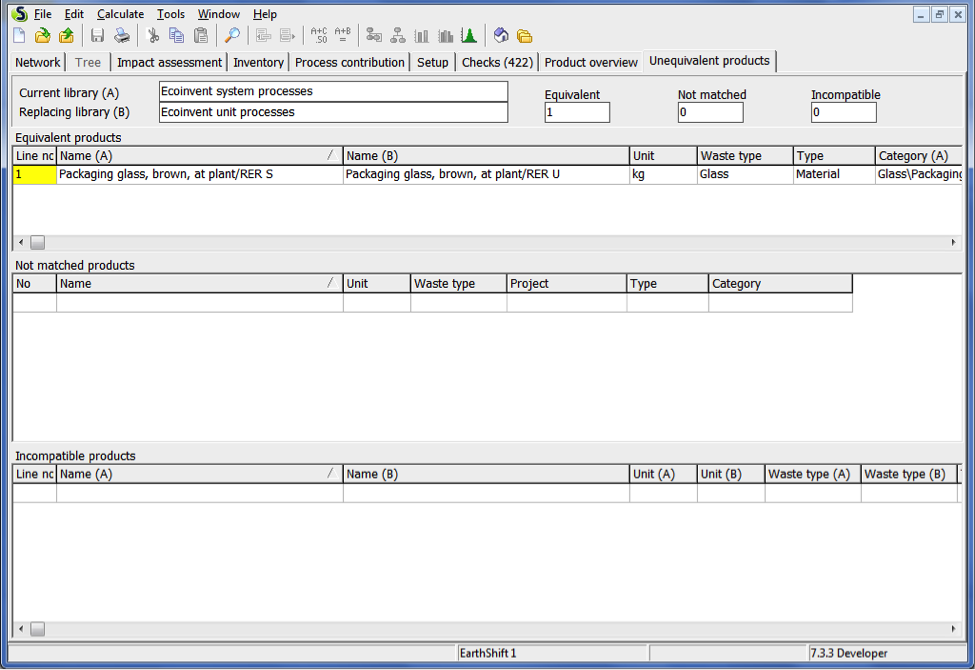Click Equivalent products scrollbar left arrow
The image size is (975, 670).
[x=21, y=242]
